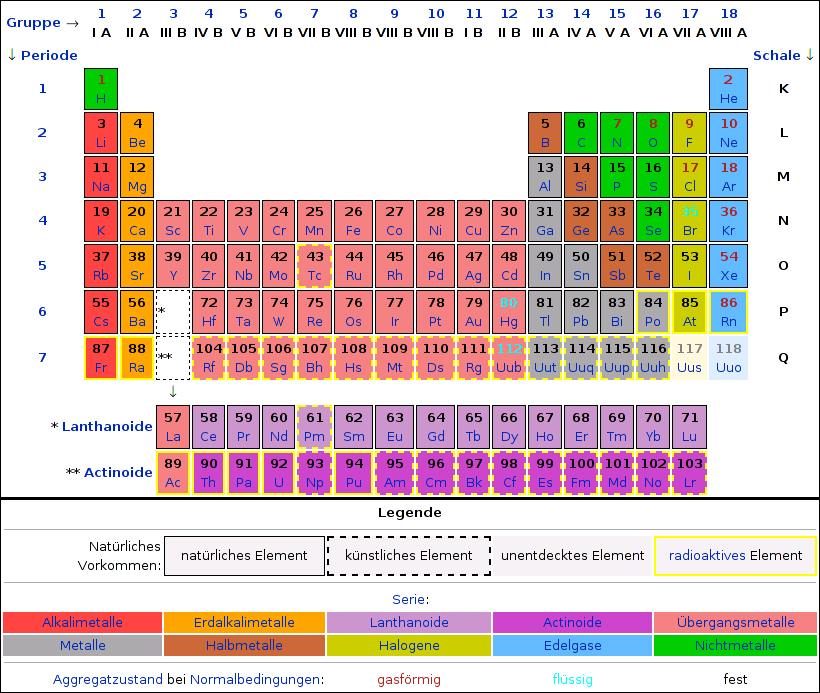Click the Gruppe header link
The image size is (820, 693).
[33, 23]
